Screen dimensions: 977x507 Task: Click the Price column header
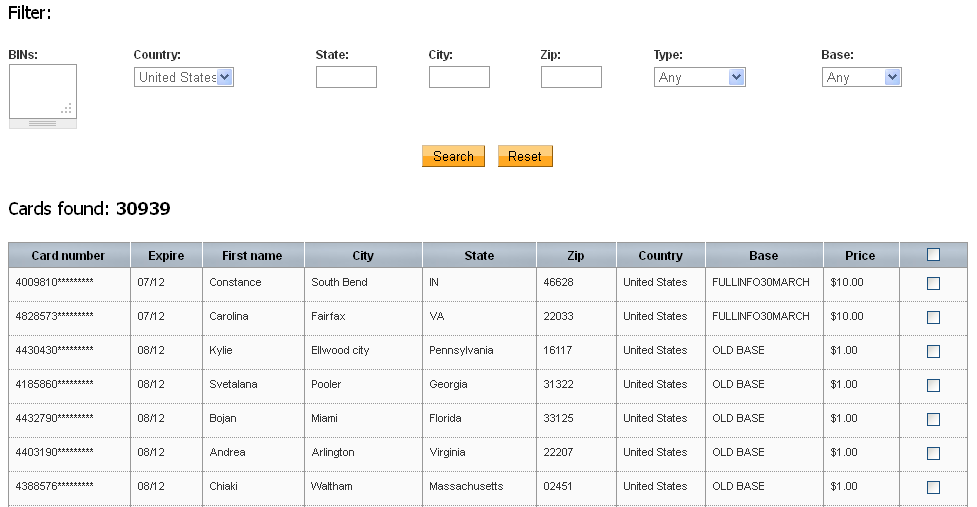(x=860, y=255)
